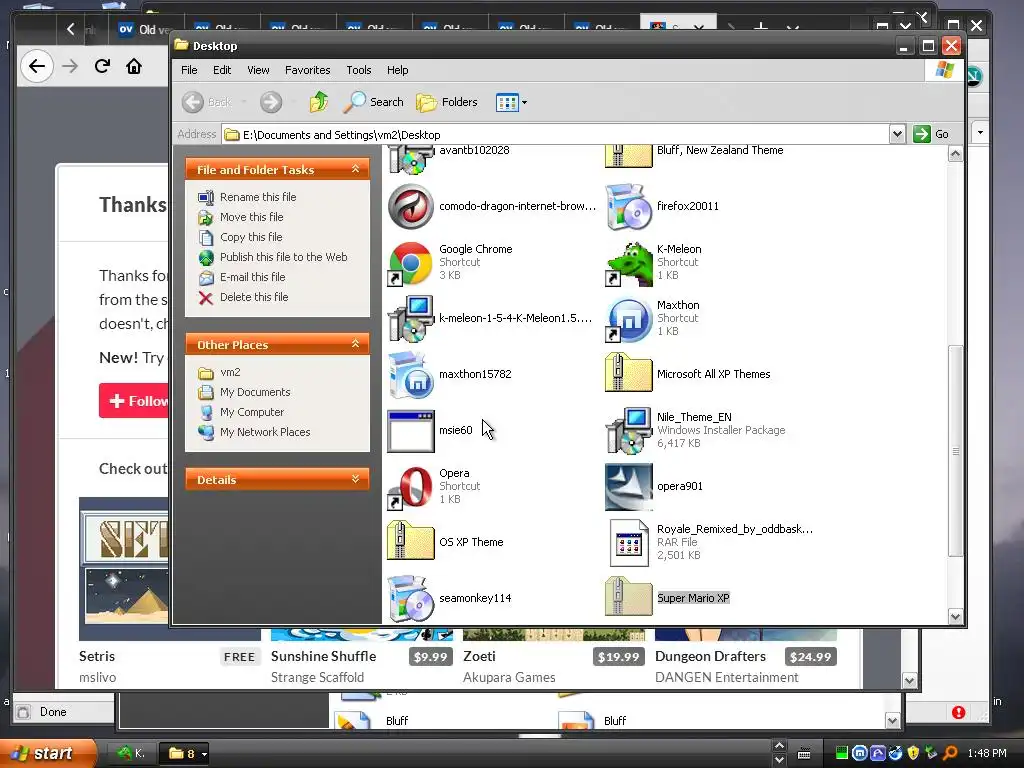Viewport: 1024px width, 768px height.
Task: Select the Google Chrome shortcut
Action: click(451, 263)
